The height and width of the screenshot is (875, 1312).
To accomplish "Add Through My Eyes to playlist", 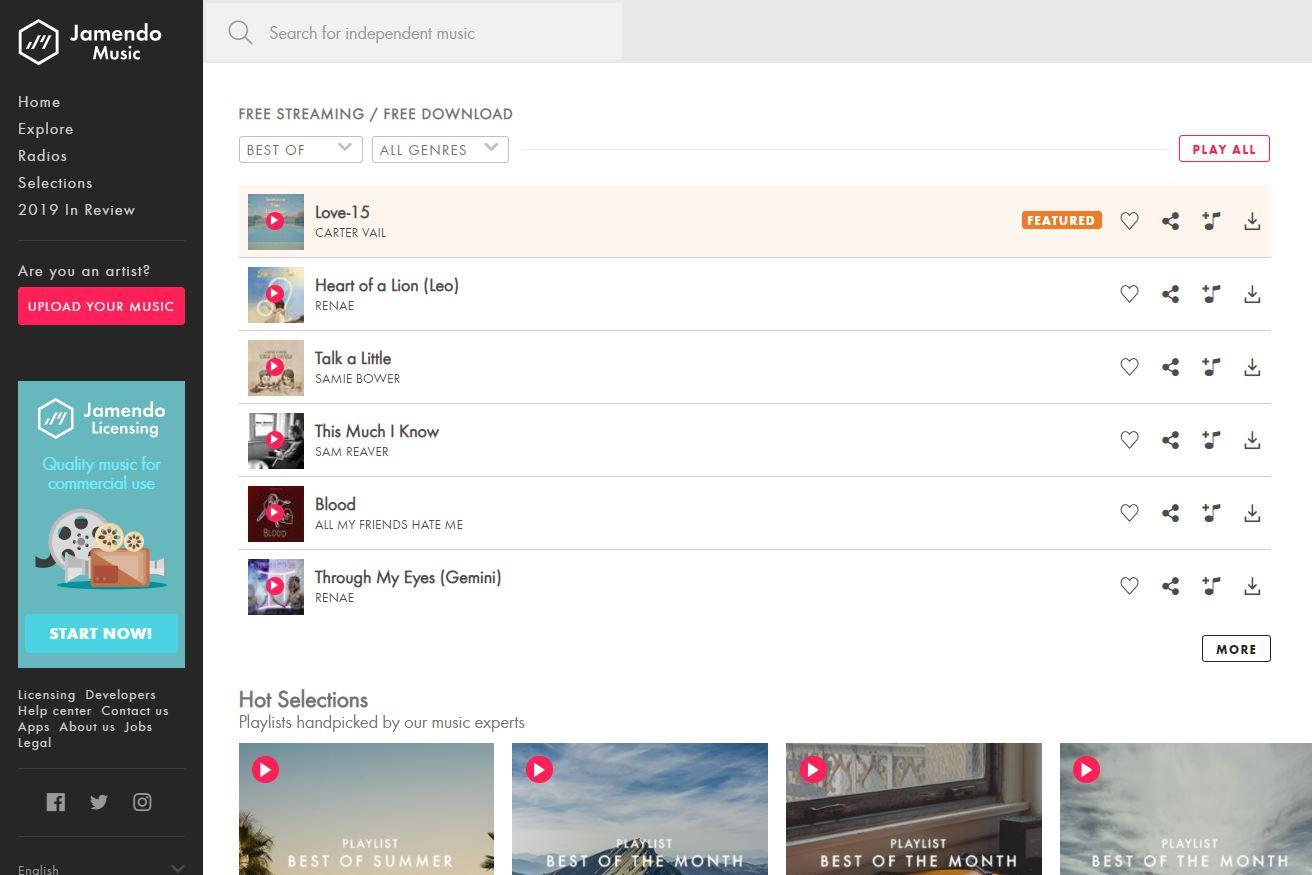I will 1211,586.
